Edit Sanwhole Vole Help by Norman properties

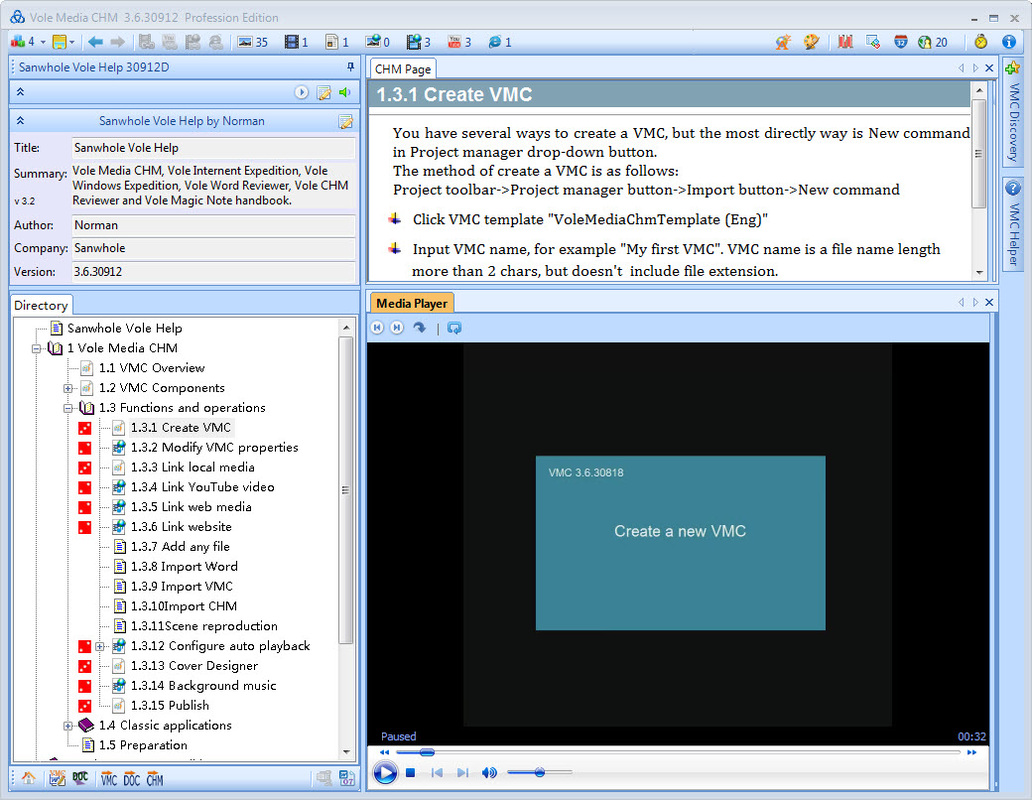pos(346,121)
